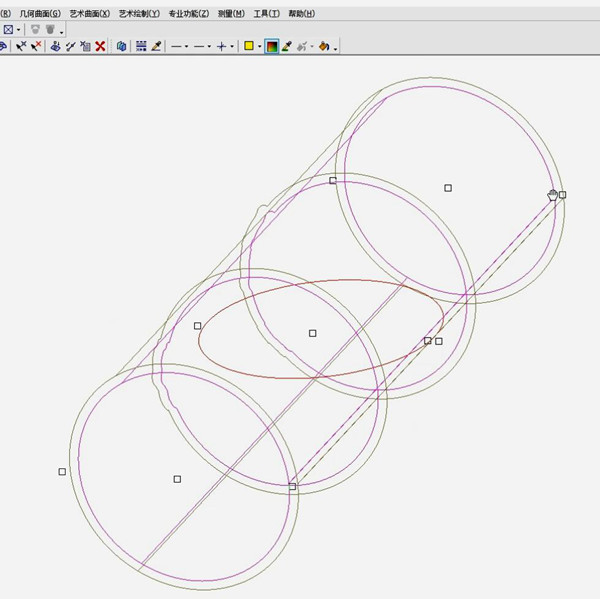Expand the plus sign tool dropdown arrow
The height and width of the screenshot is (599, 600).
pyautogui.click(x=233, y=46)
